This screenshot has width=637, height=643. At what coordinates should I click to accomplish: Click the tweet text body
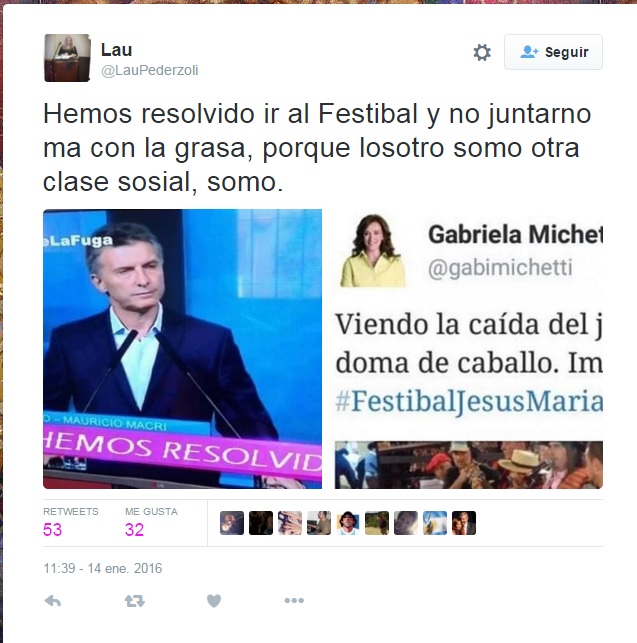click(317, 147)
